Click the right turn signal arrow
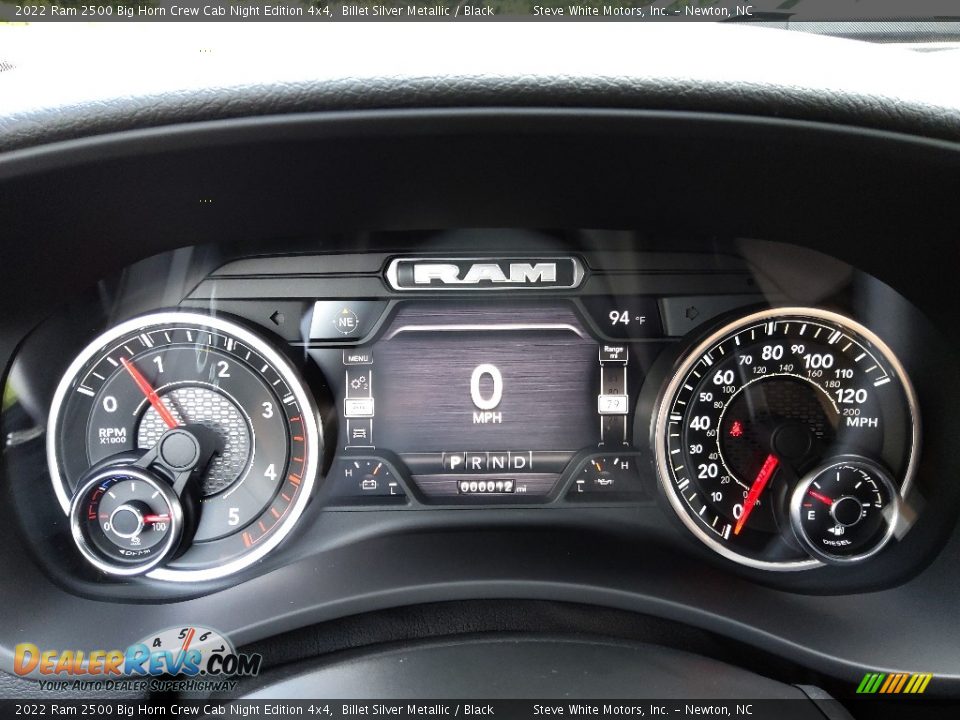This screenshot has width=960, height=720. pos(692,313)
